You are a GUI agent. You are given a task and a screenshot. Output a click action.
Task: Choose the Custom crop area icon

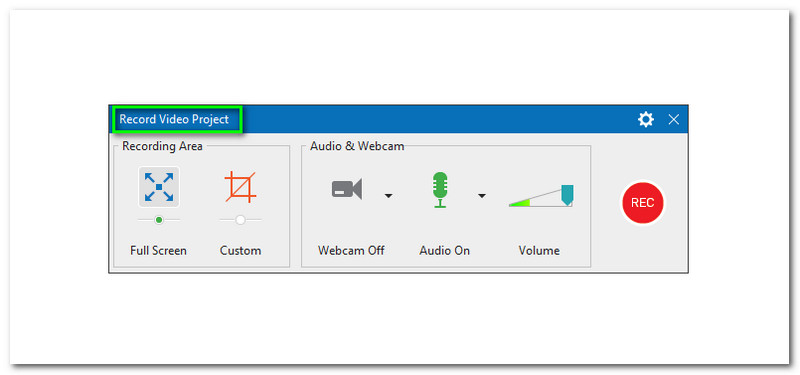240,187
